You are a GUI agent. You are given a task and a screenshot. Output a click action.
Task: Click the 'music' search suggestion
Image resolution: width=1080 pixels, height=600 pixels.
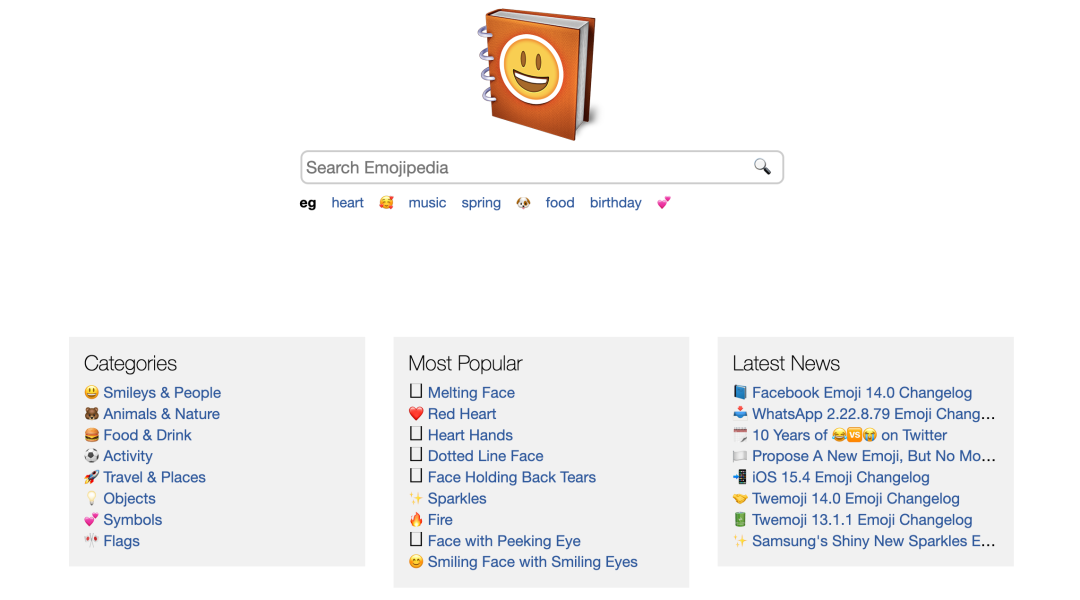click(x=427, y=203)
